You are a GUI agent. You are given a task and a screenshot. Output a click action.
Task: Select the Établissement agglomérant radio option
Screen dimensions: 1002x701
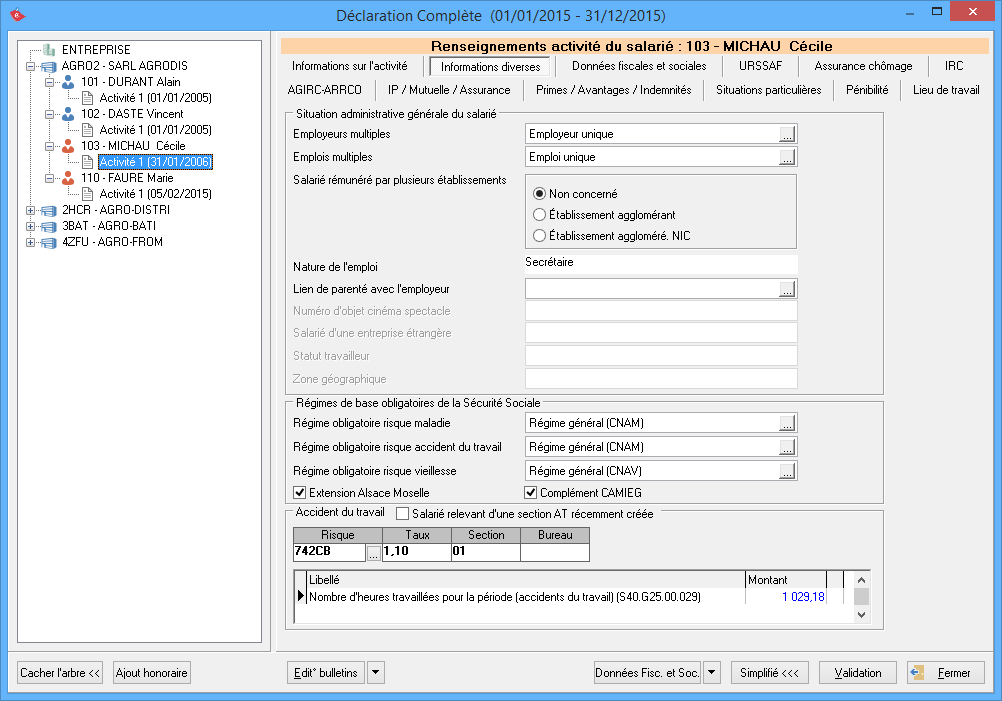pyautogui.click(x=540, y=215)
